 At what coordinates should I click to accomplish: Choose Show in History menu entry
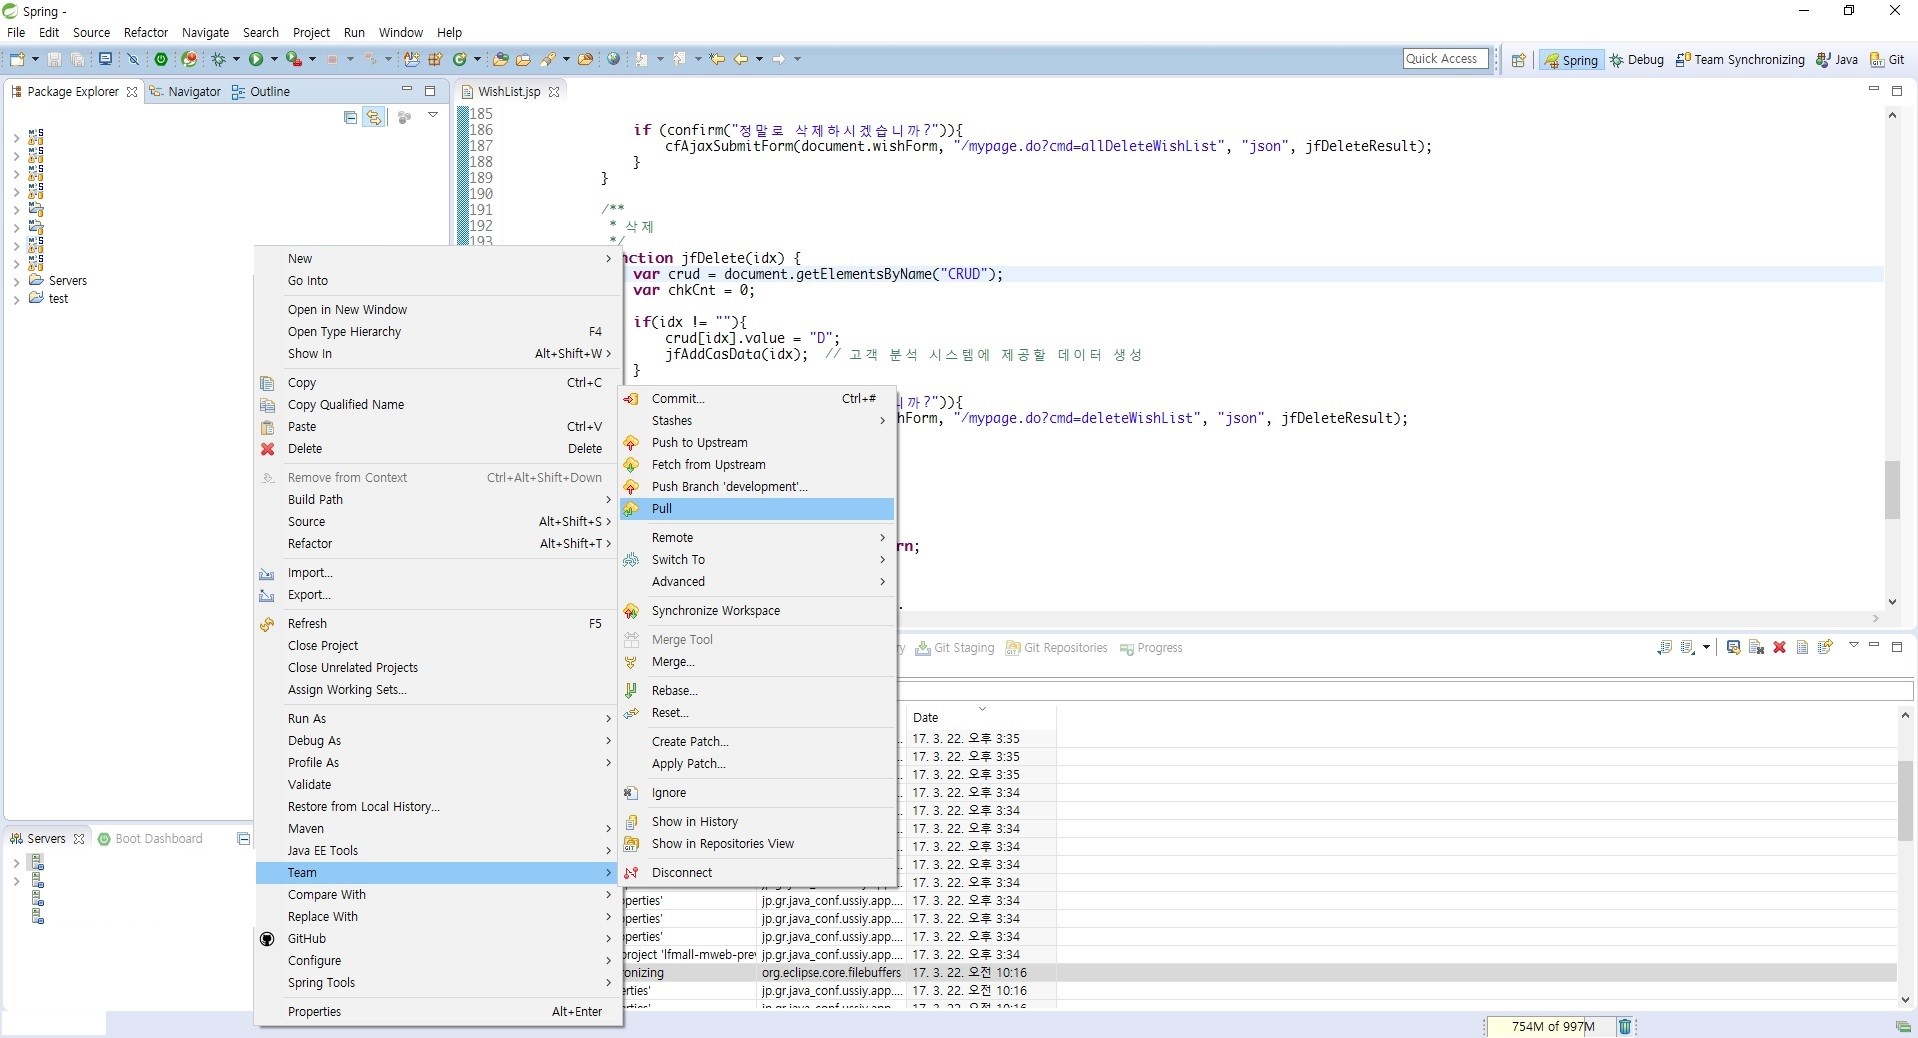click(756, 822)
